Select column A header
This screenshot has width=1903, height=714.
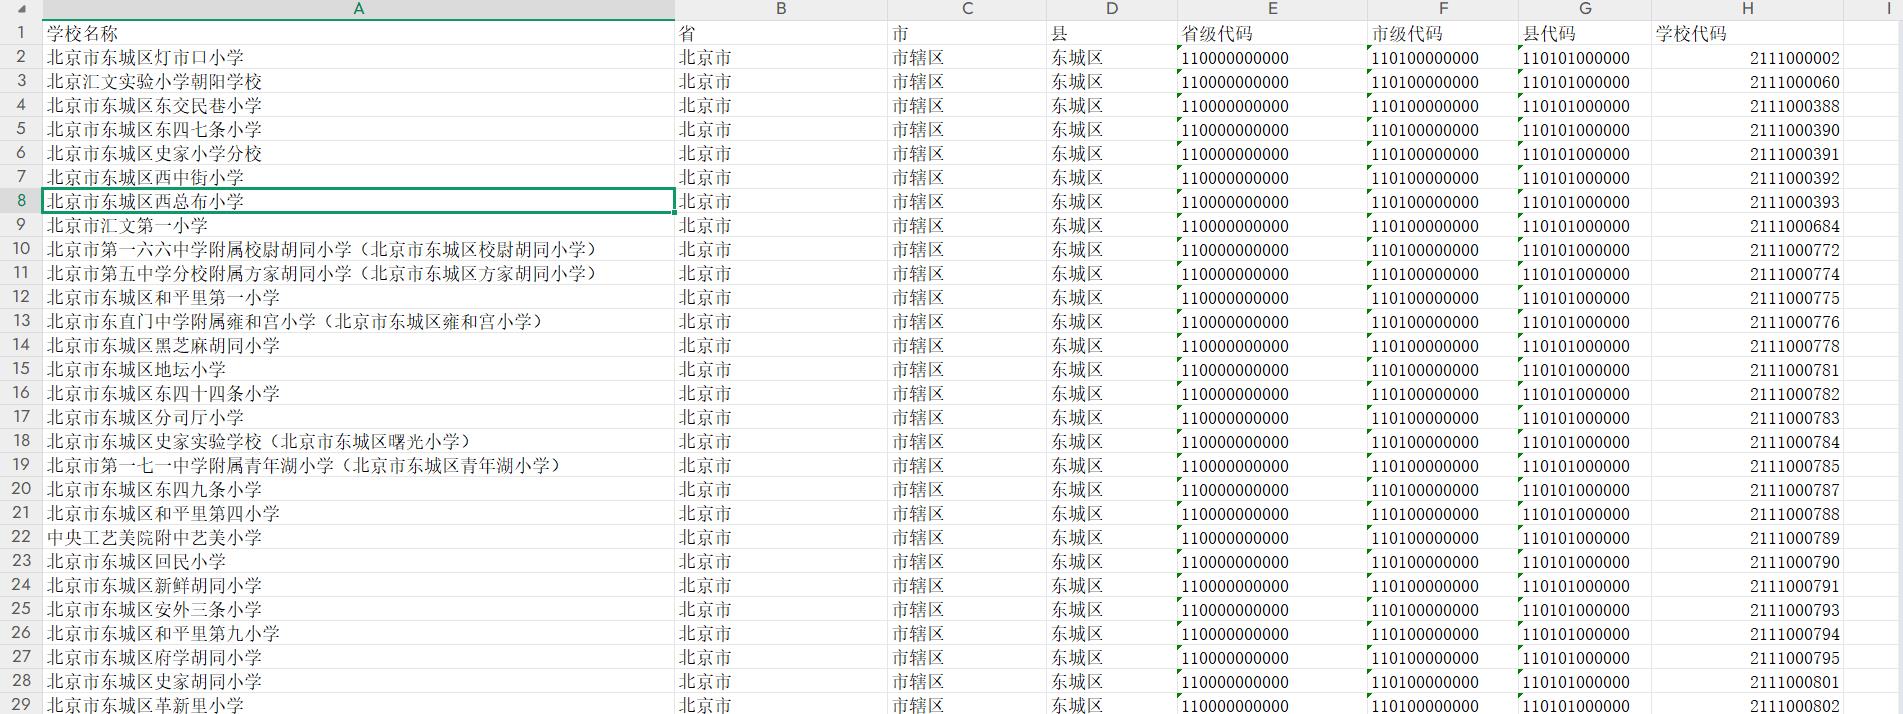[x=358, y=9]
